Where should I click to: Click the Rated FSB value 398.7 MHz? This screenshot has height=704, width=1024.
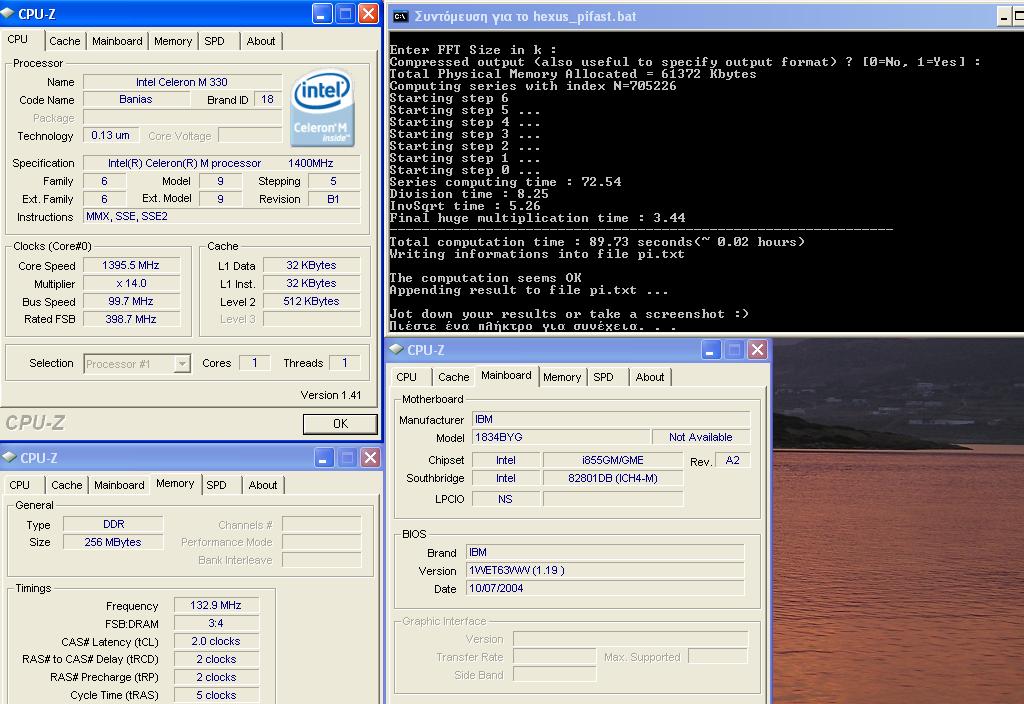[x=131, y=319]
